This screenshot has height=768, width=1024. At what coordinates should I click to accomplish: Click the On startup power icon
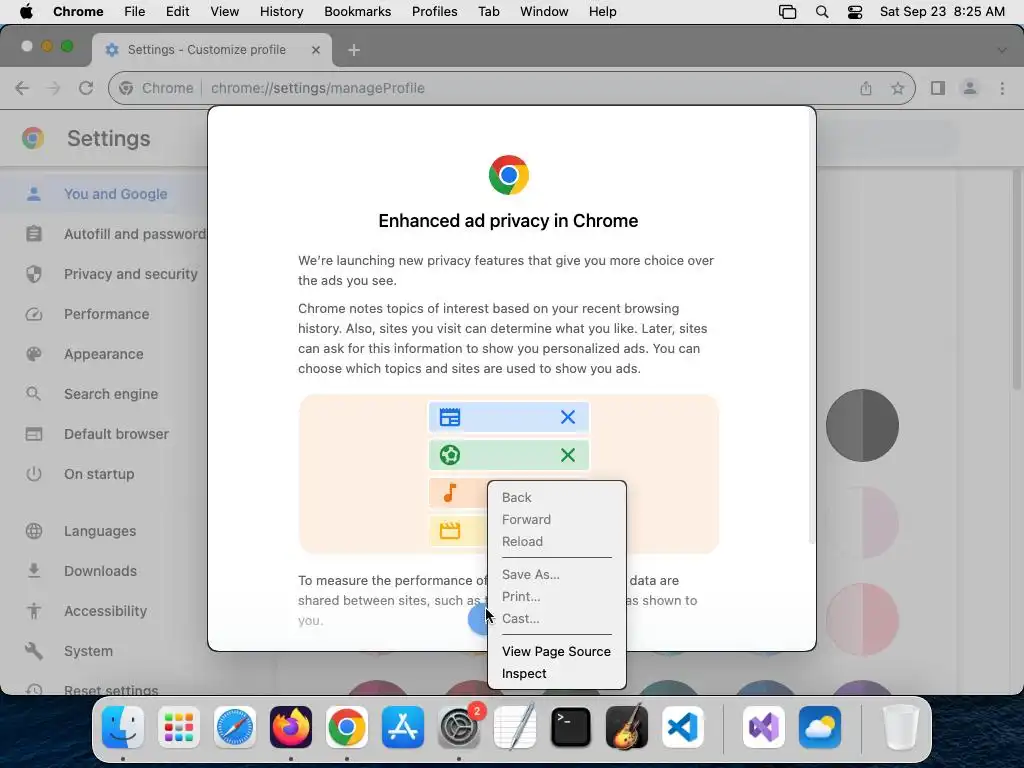[x=34, y=473]
